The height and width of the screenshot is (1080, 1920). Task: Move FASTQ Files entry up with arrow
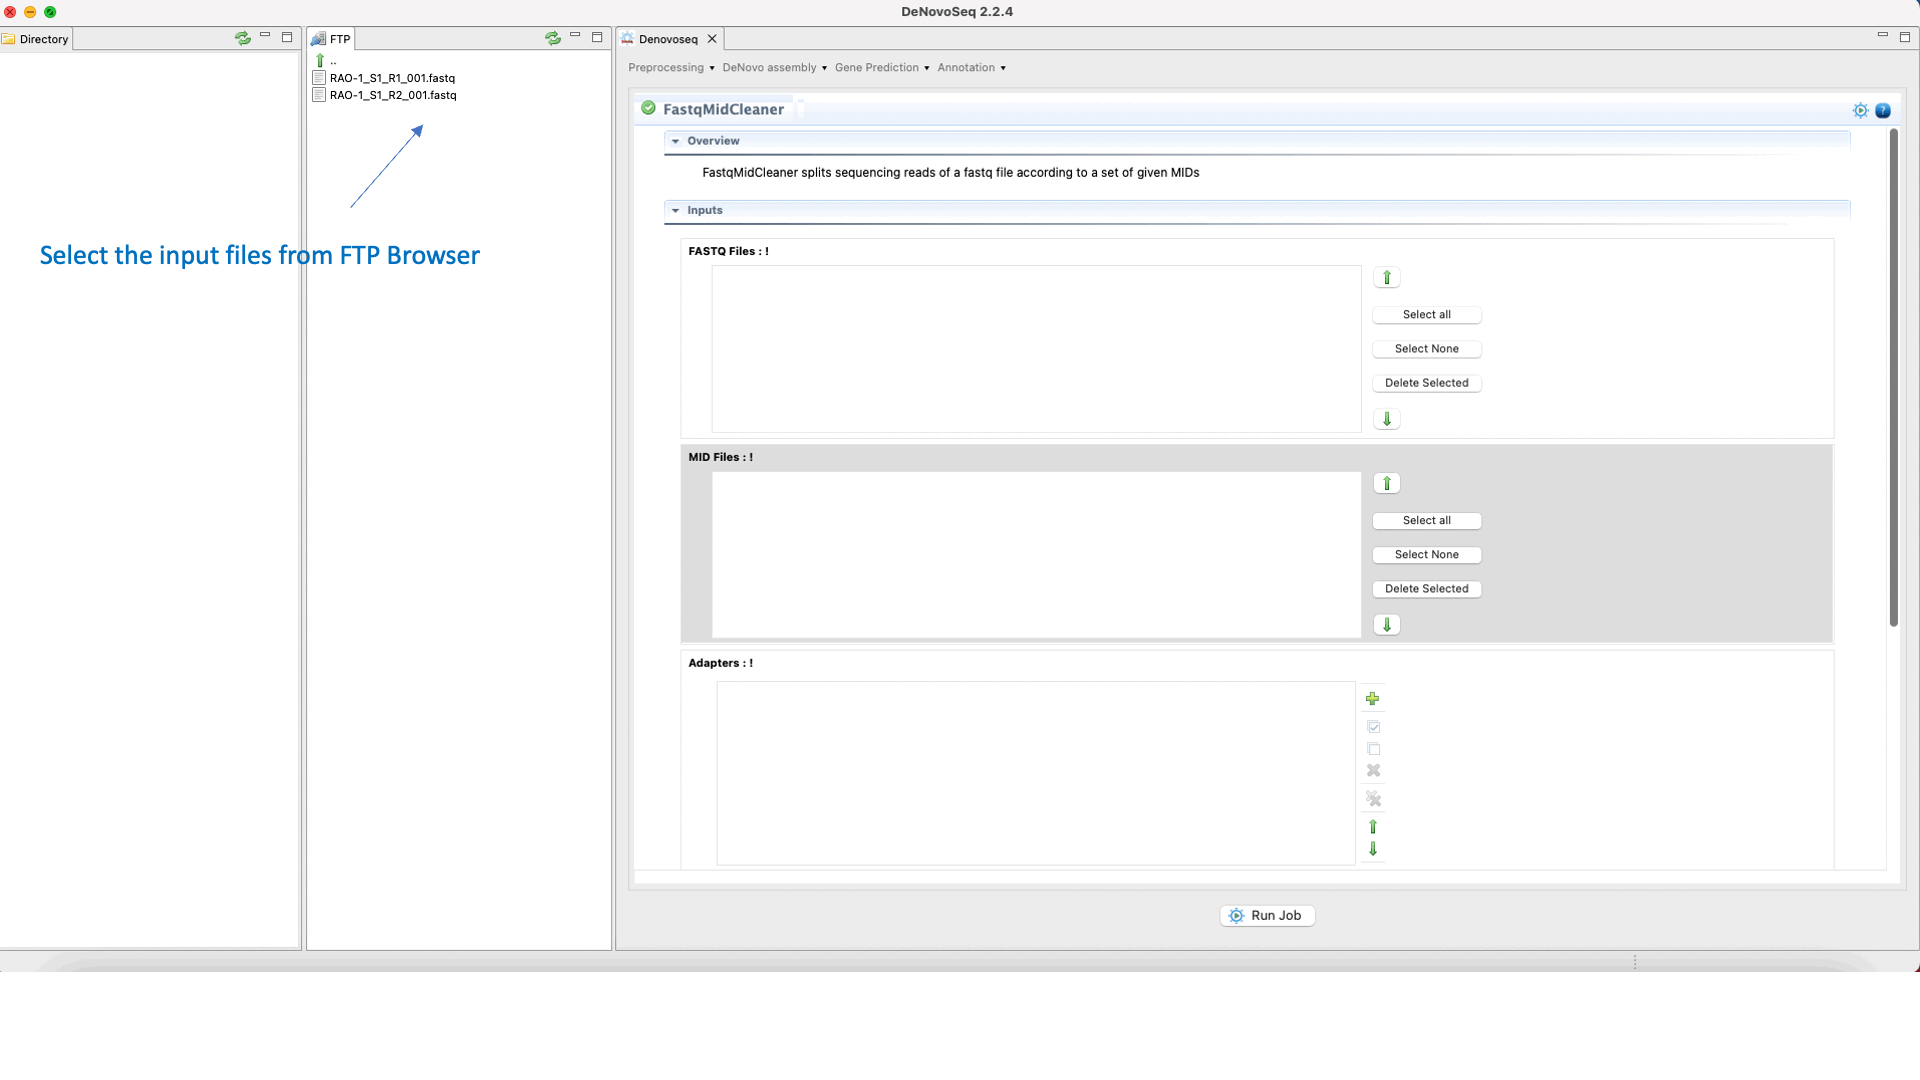1387,278
